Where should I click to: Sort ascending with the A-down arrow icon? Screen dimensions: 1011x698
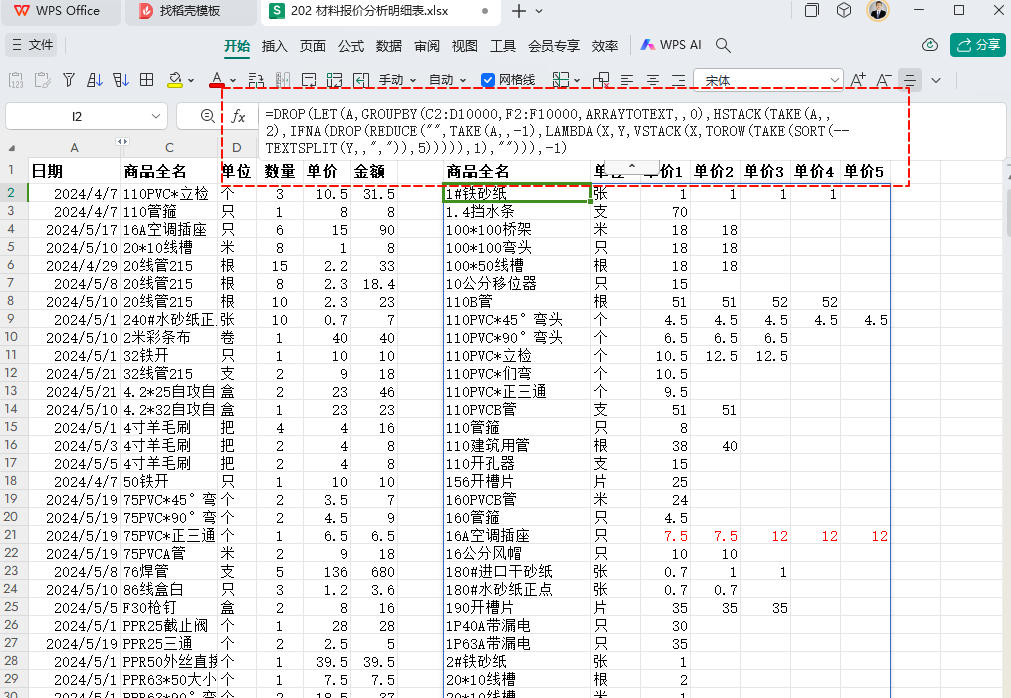pos(95,80)
